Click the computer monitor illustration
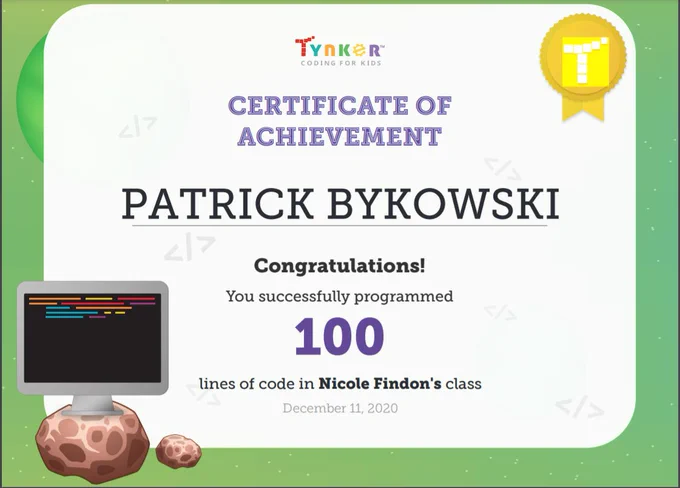680x488 pixels. click(93, 347)
